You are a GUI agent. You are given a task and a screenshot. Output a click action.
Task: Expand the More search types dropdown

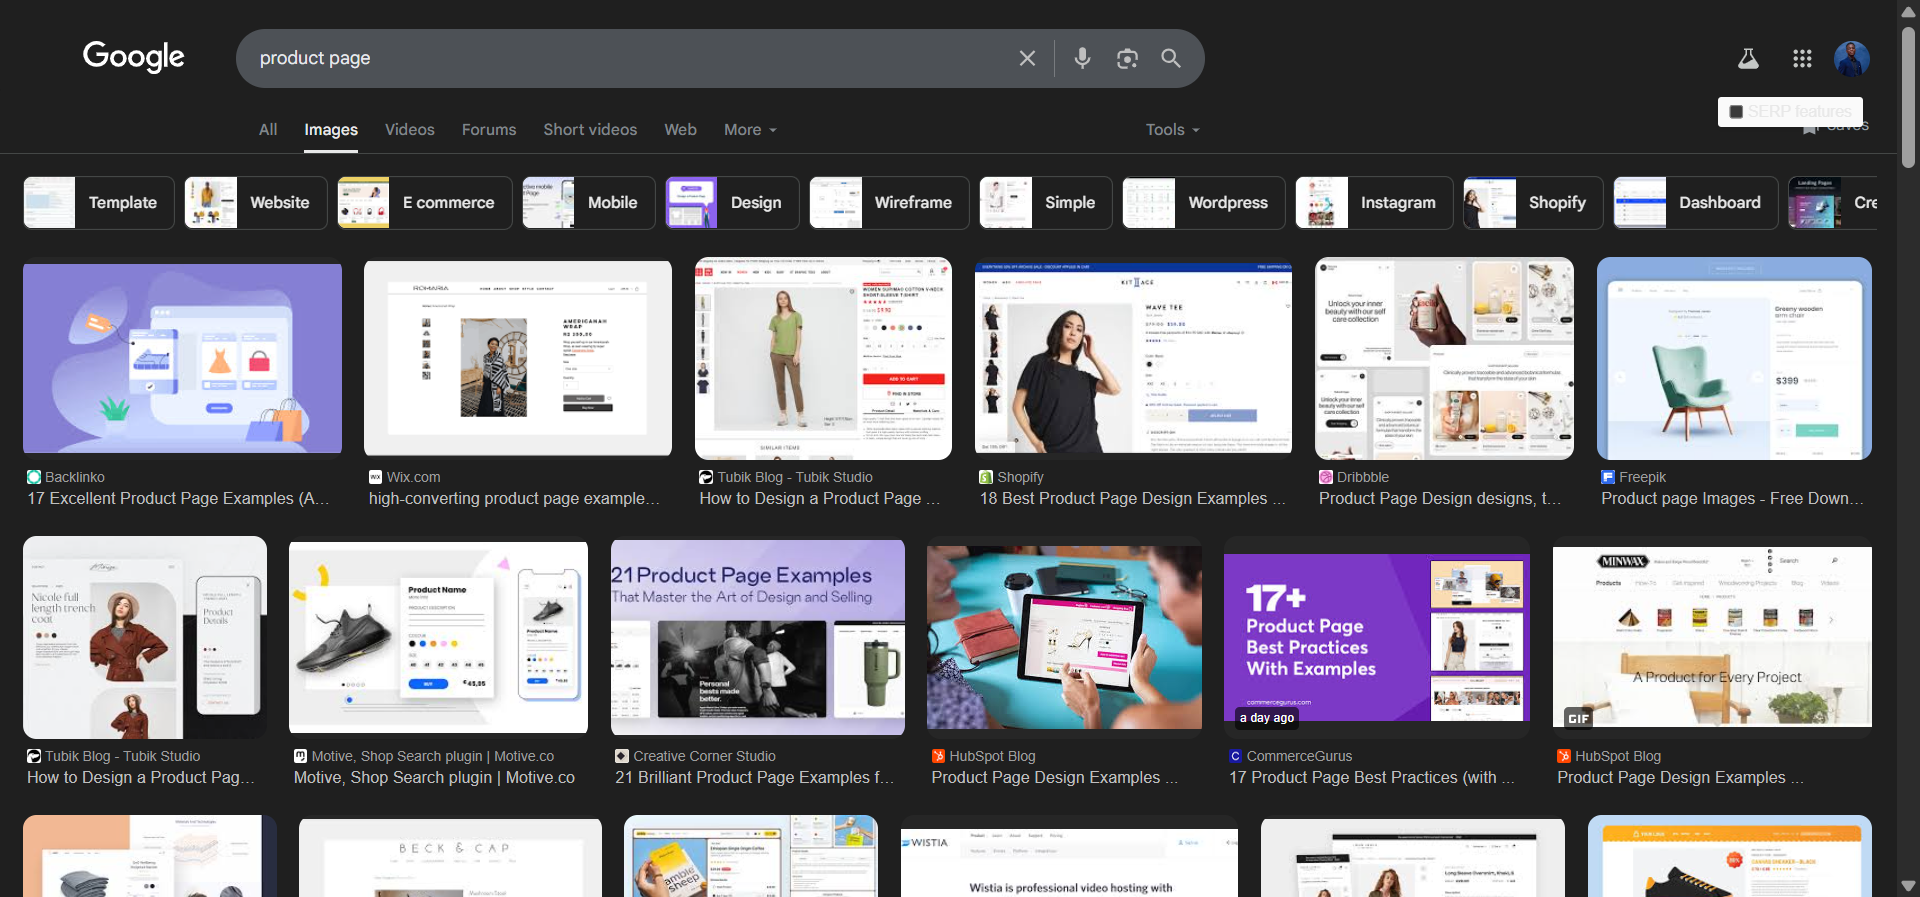tap(750, 130)
